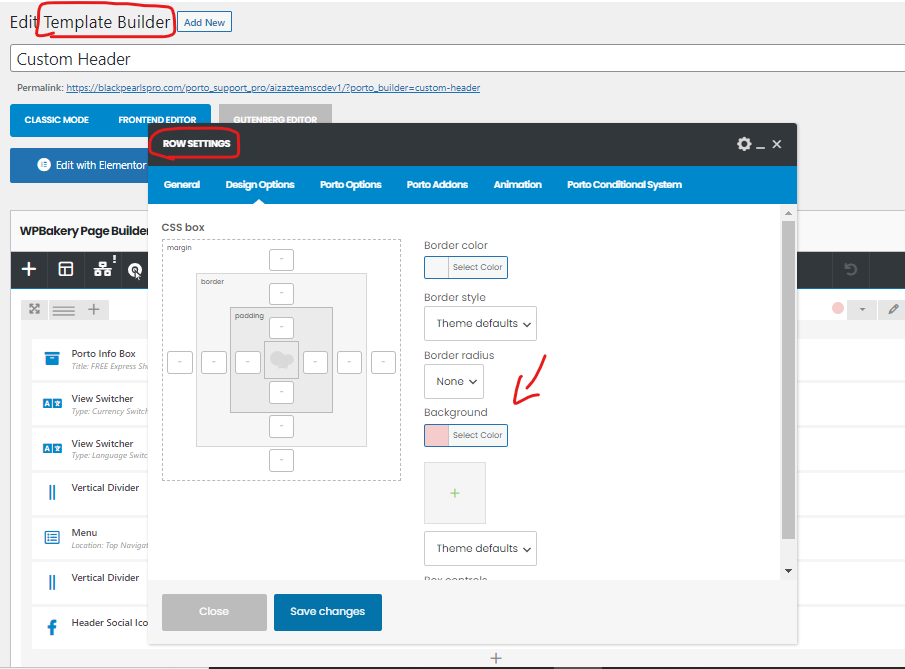Click the Menu element icon

(52, 537)
